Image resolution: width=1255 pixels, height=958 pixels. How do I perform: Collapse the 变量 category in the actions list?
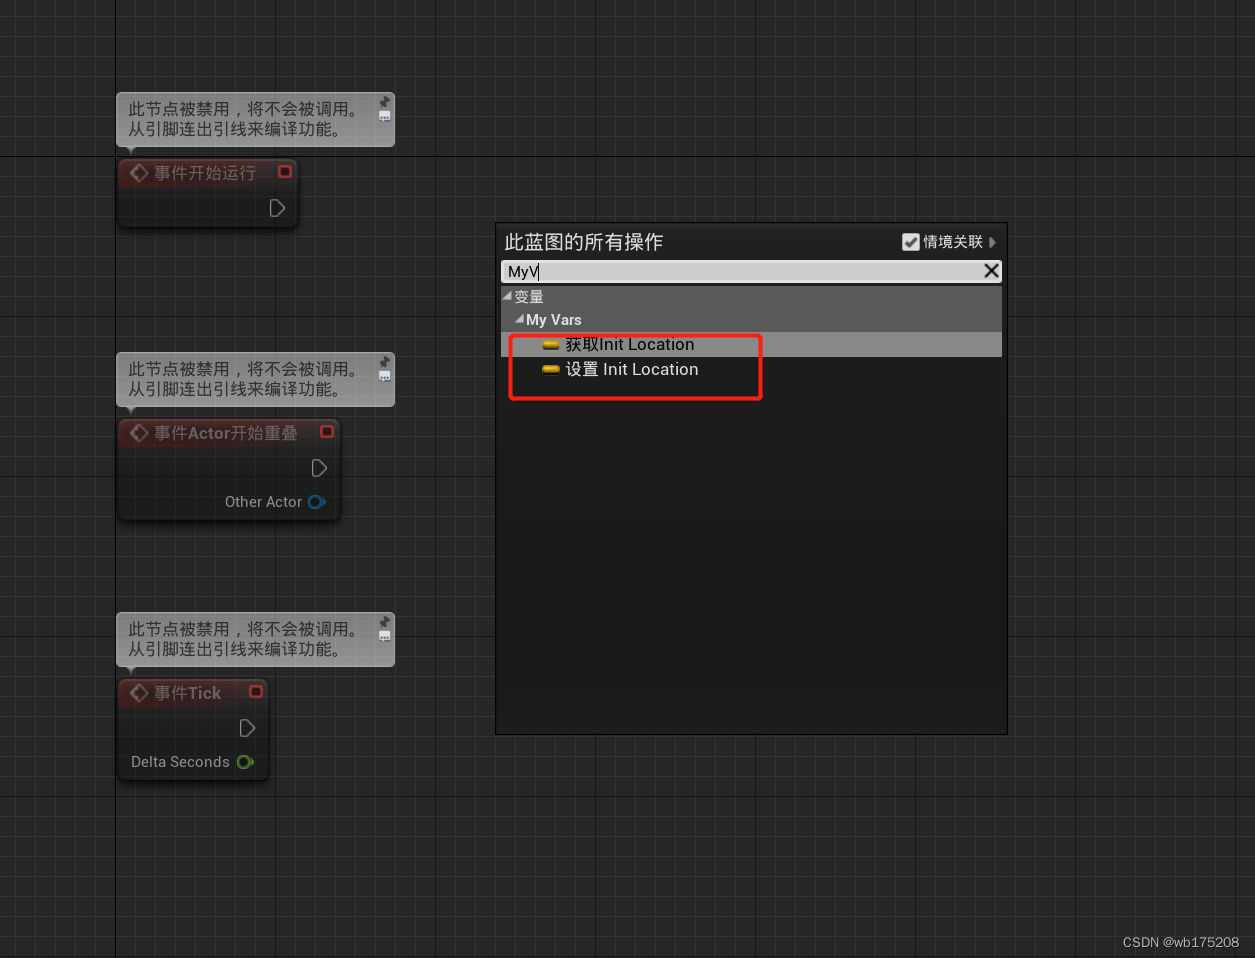pyautogui.click(x=507, y=296)
